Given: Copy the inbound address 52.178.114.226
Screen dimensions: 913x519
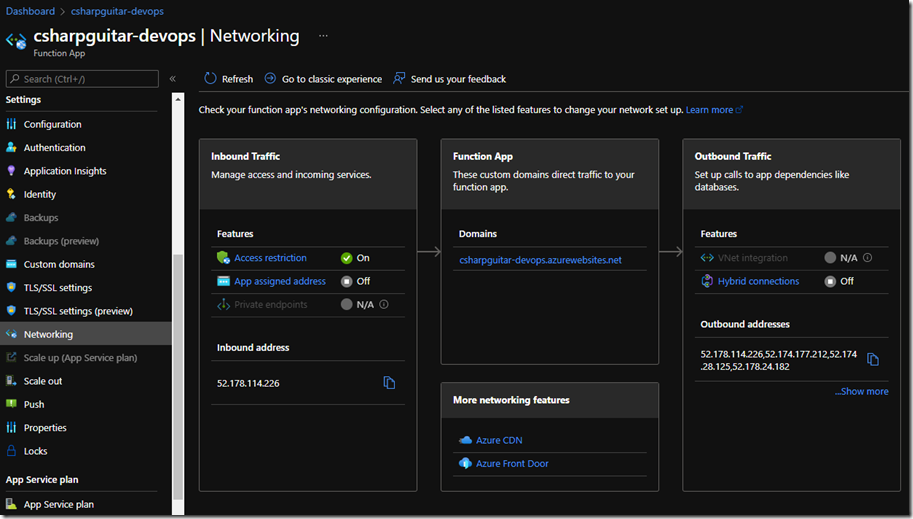Looking at the screenshot, I should (x=389, y=383).
